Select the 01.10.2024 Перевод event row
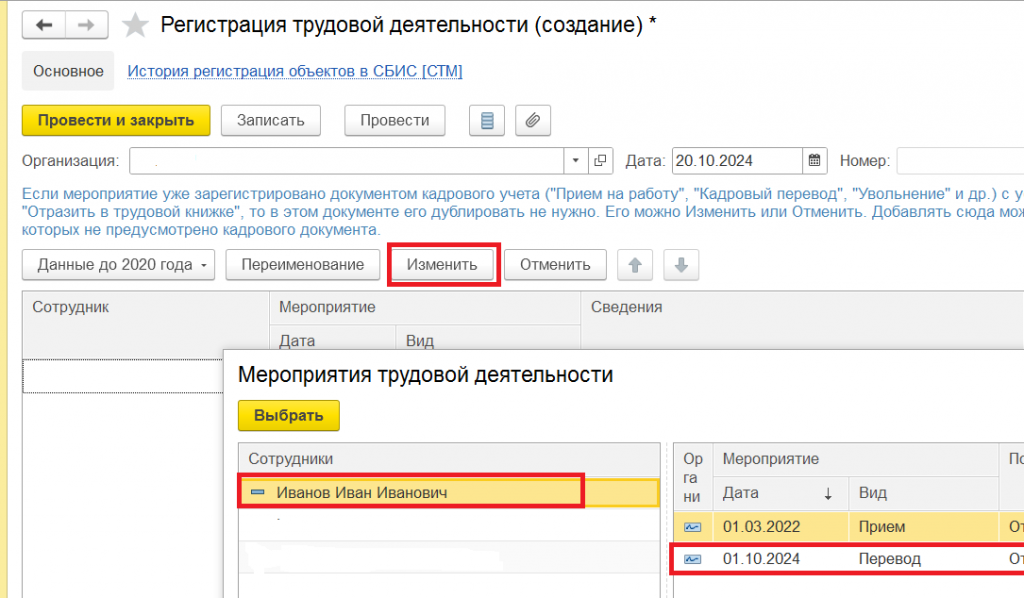 (x=848, y=559)
